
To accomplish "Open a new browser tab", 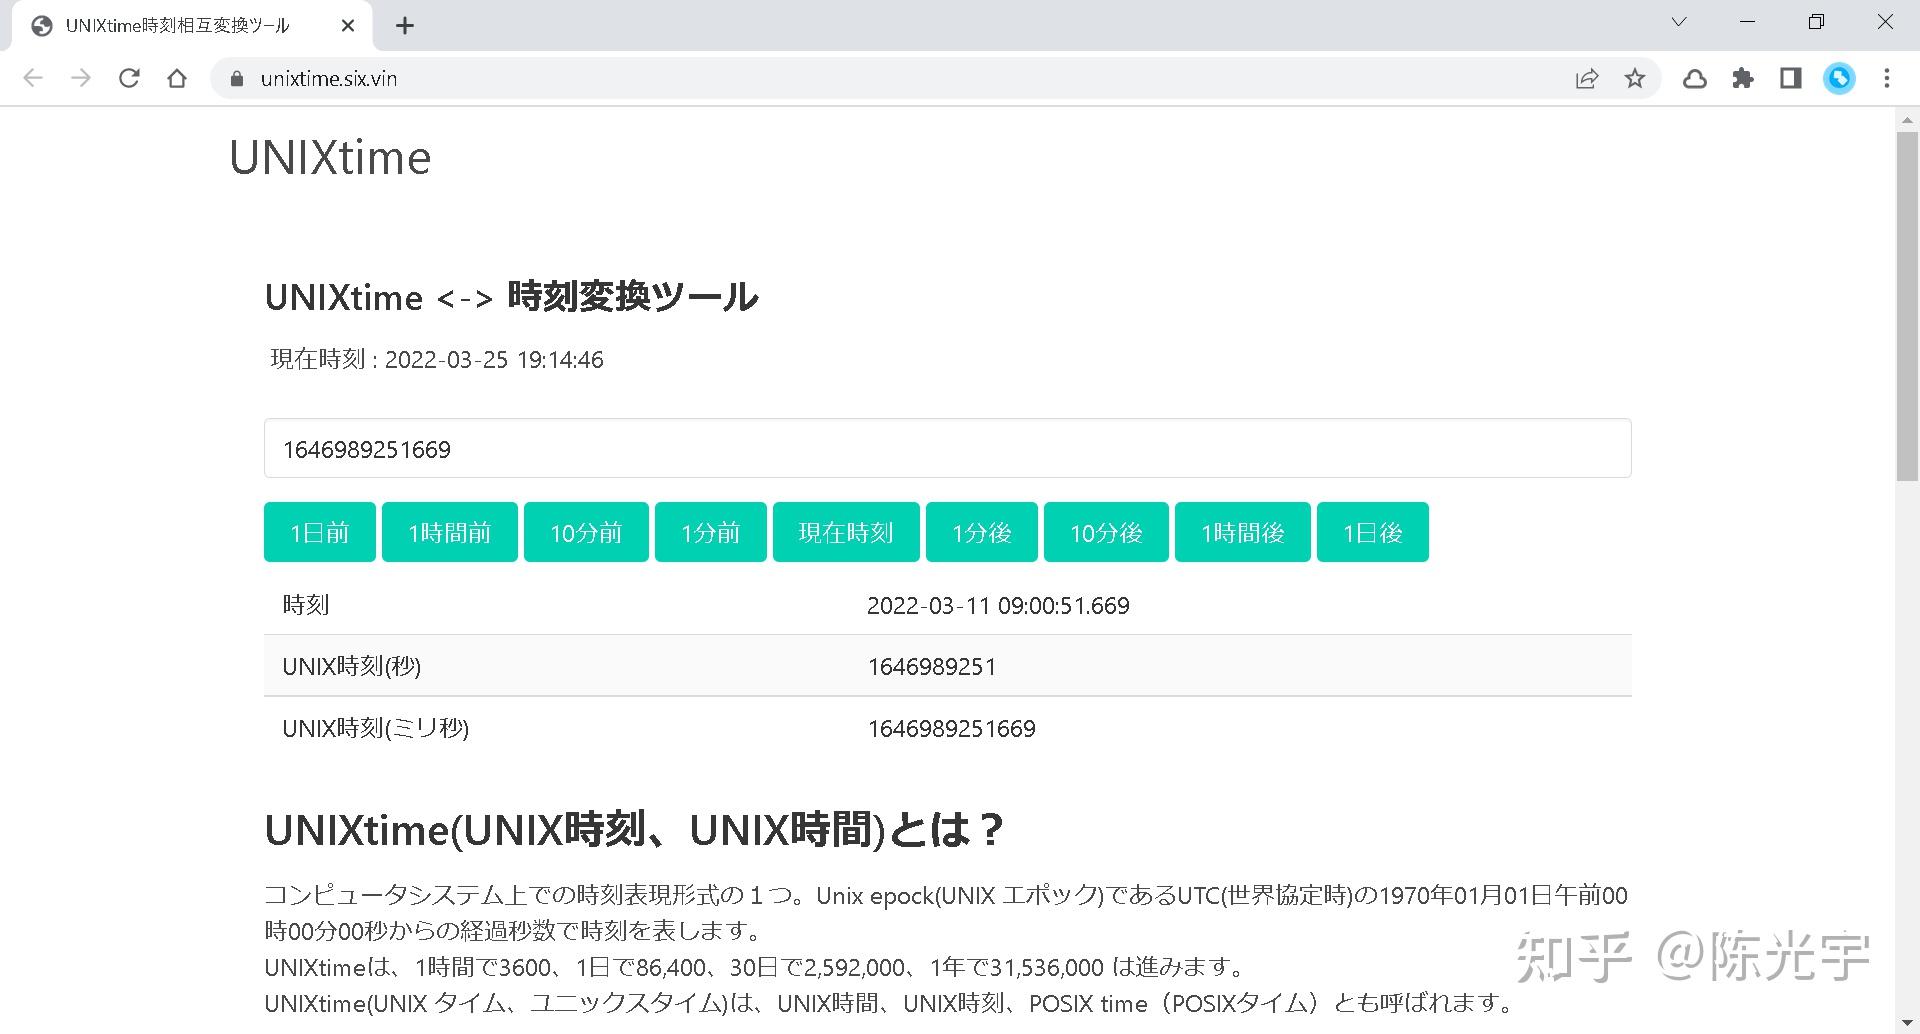I will 404,25.
